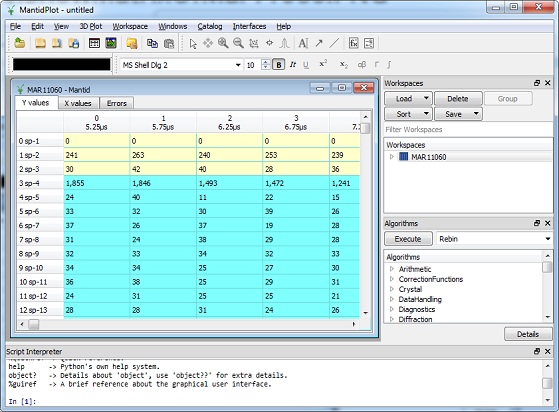Open the Save dropdown button
Image resolution: width=559 pixels, height=412 pixels.
coord(458,114)
